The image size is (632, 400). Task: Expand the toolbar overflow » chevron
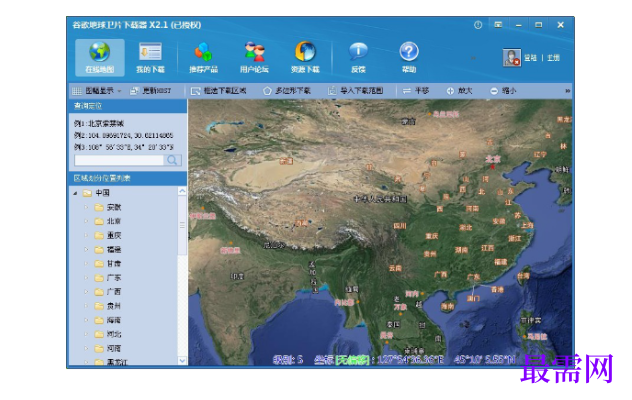coord(568,91)
